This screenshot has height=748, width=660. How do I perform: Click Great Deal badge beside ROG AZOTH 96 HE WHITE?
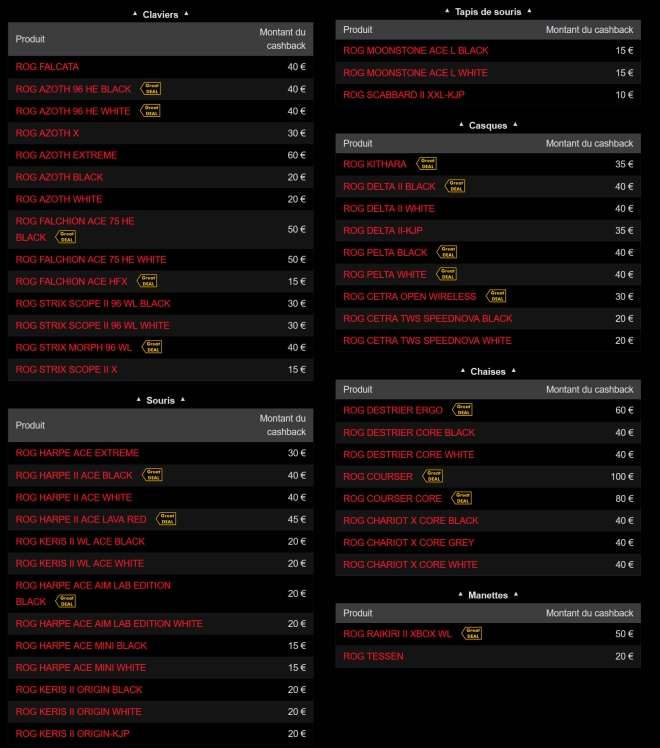point(150,111)
